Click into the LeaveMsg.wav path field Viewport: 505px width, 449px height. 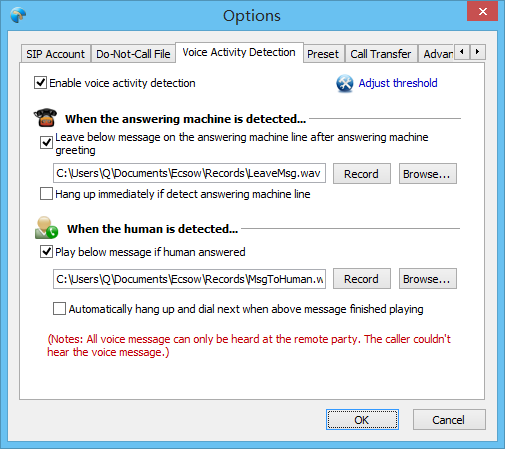189,173
